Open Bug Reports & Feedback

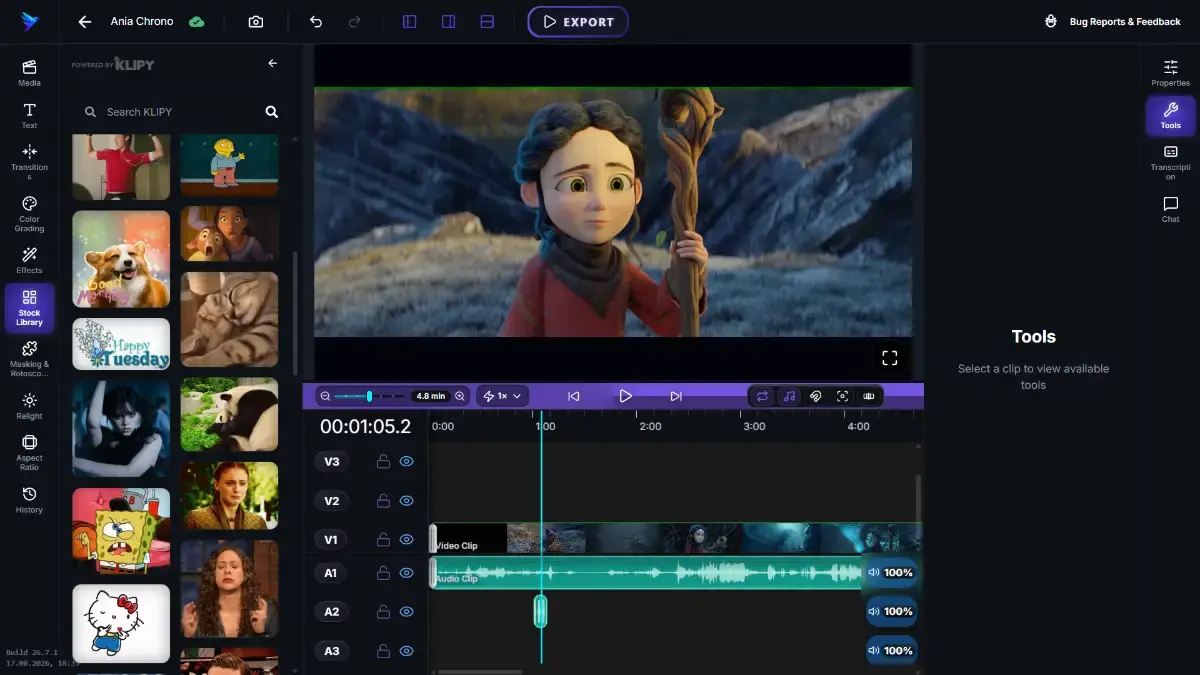click(1112, 21)
